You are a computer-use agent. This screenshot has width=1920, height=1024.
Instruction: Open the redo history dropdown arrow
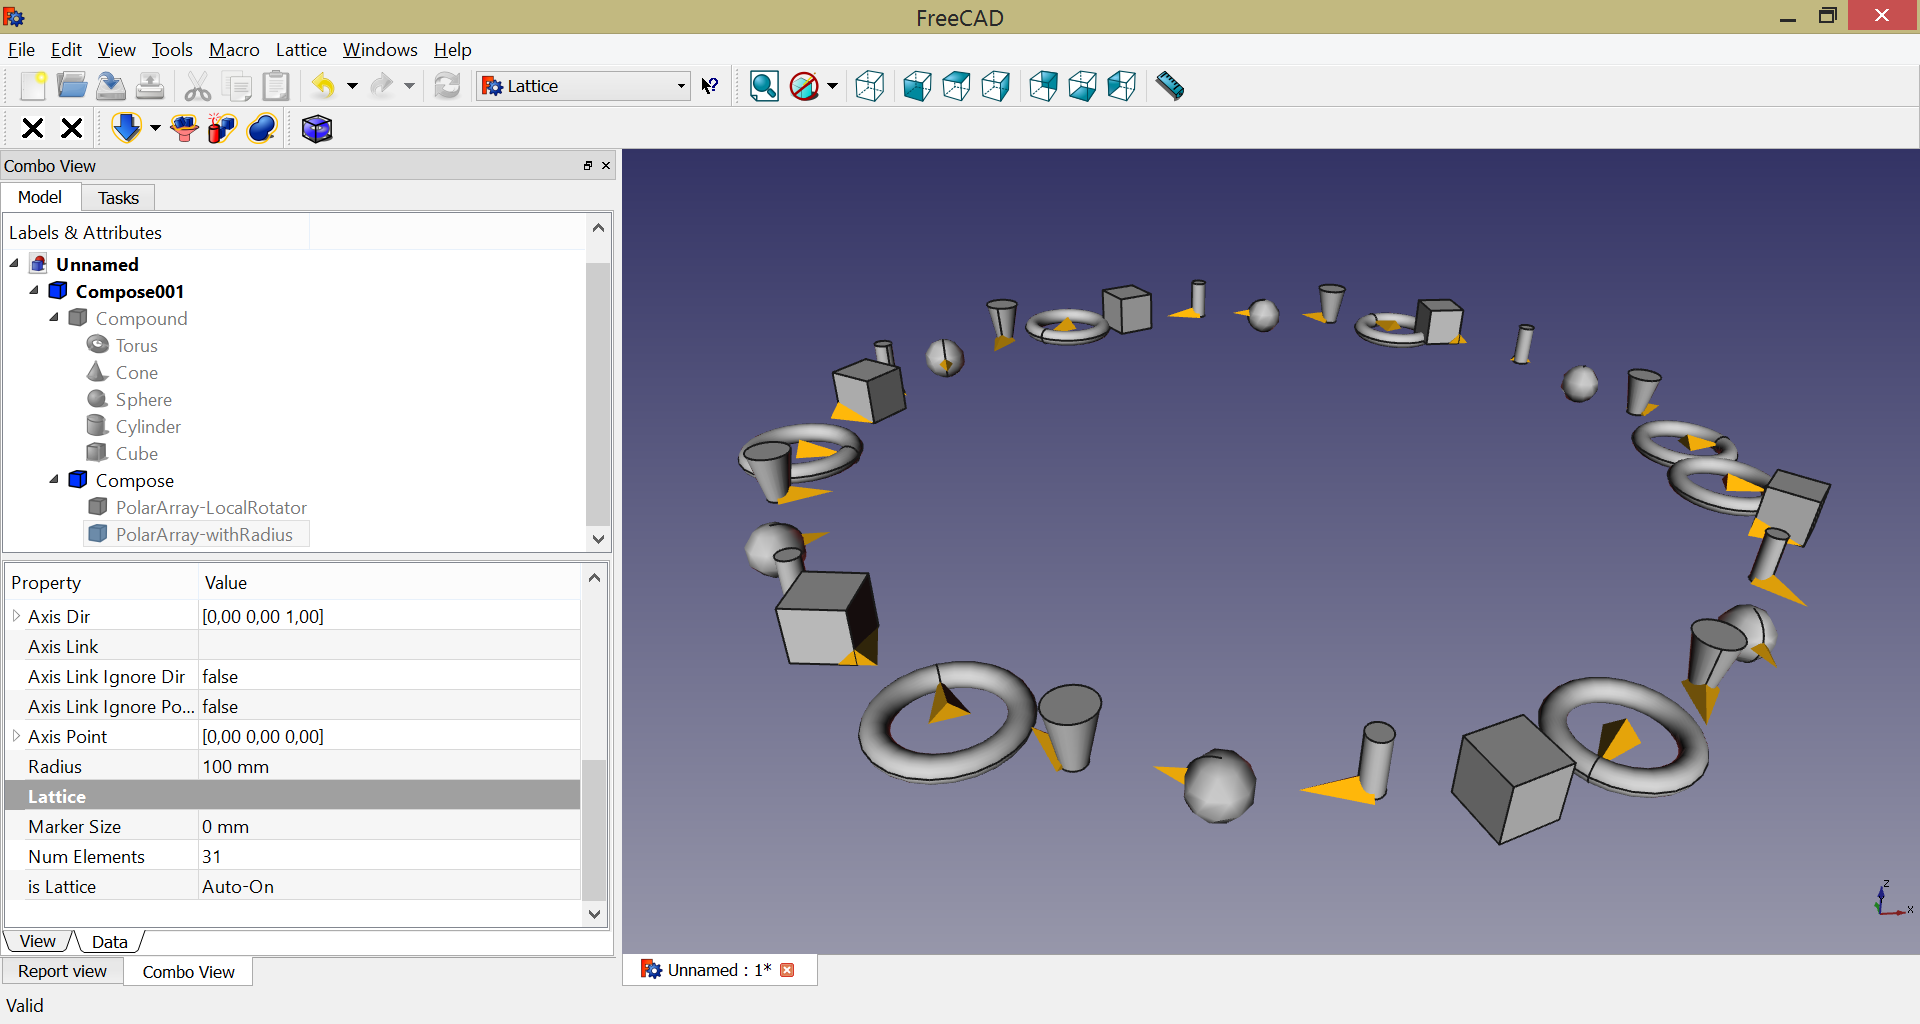(409, 87)
